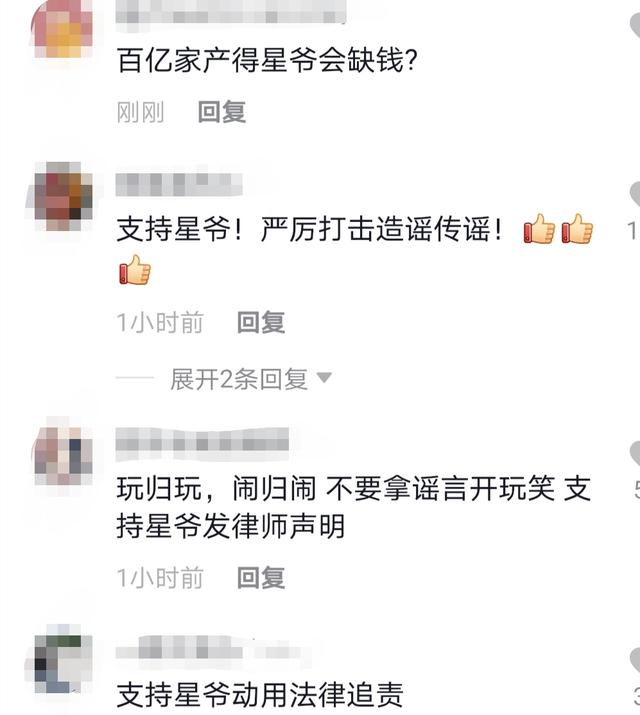Tap the heart beside the "支持星爷动用法律追责" comment
640x715 pixels.
[x=635, y=660]
